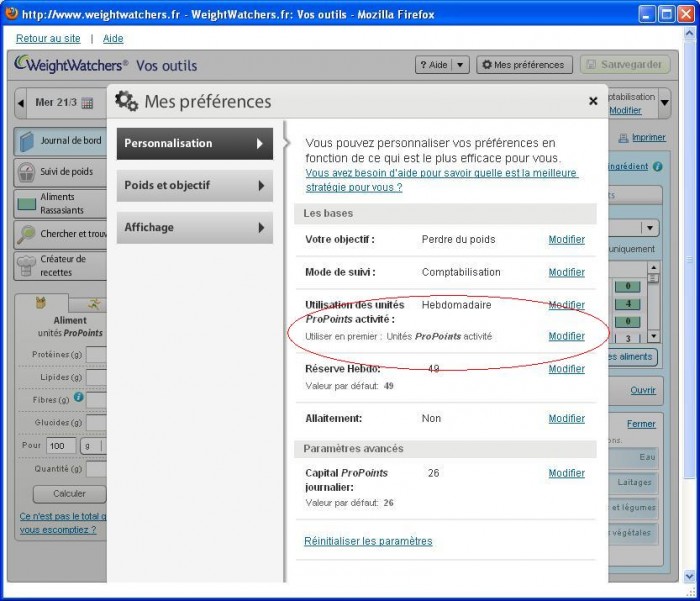Click the Journal de bord book icon
The width and height of the screenshot is (700, 601).
[x=26, y=142]
